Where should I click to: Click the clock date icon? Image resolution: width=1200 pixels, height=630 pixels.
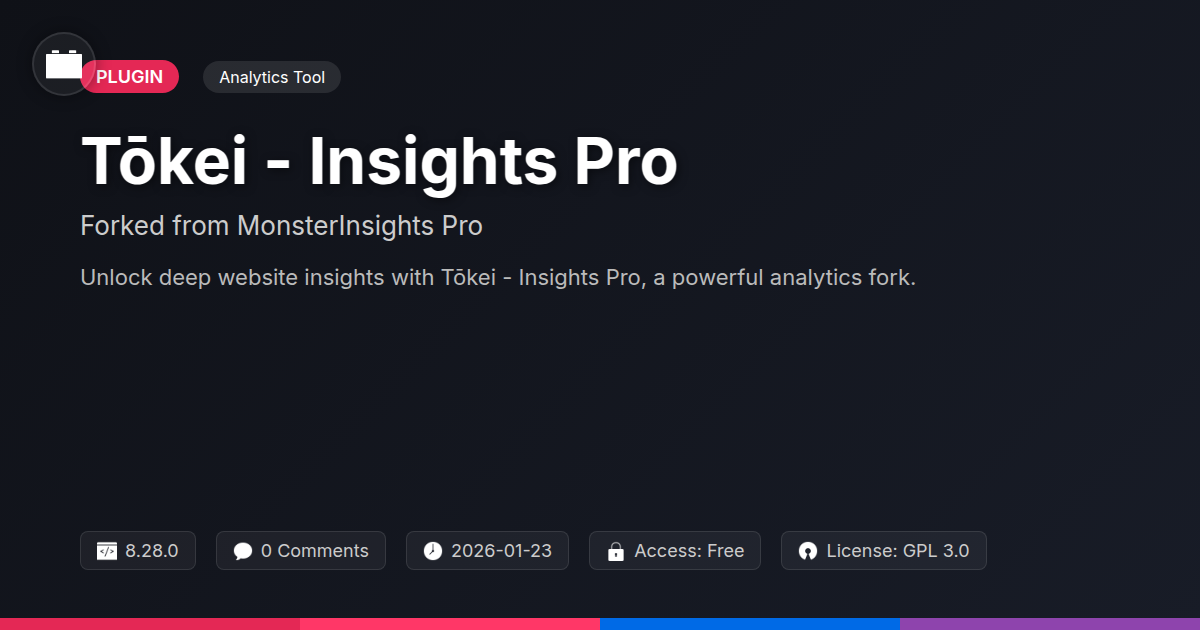432,551
